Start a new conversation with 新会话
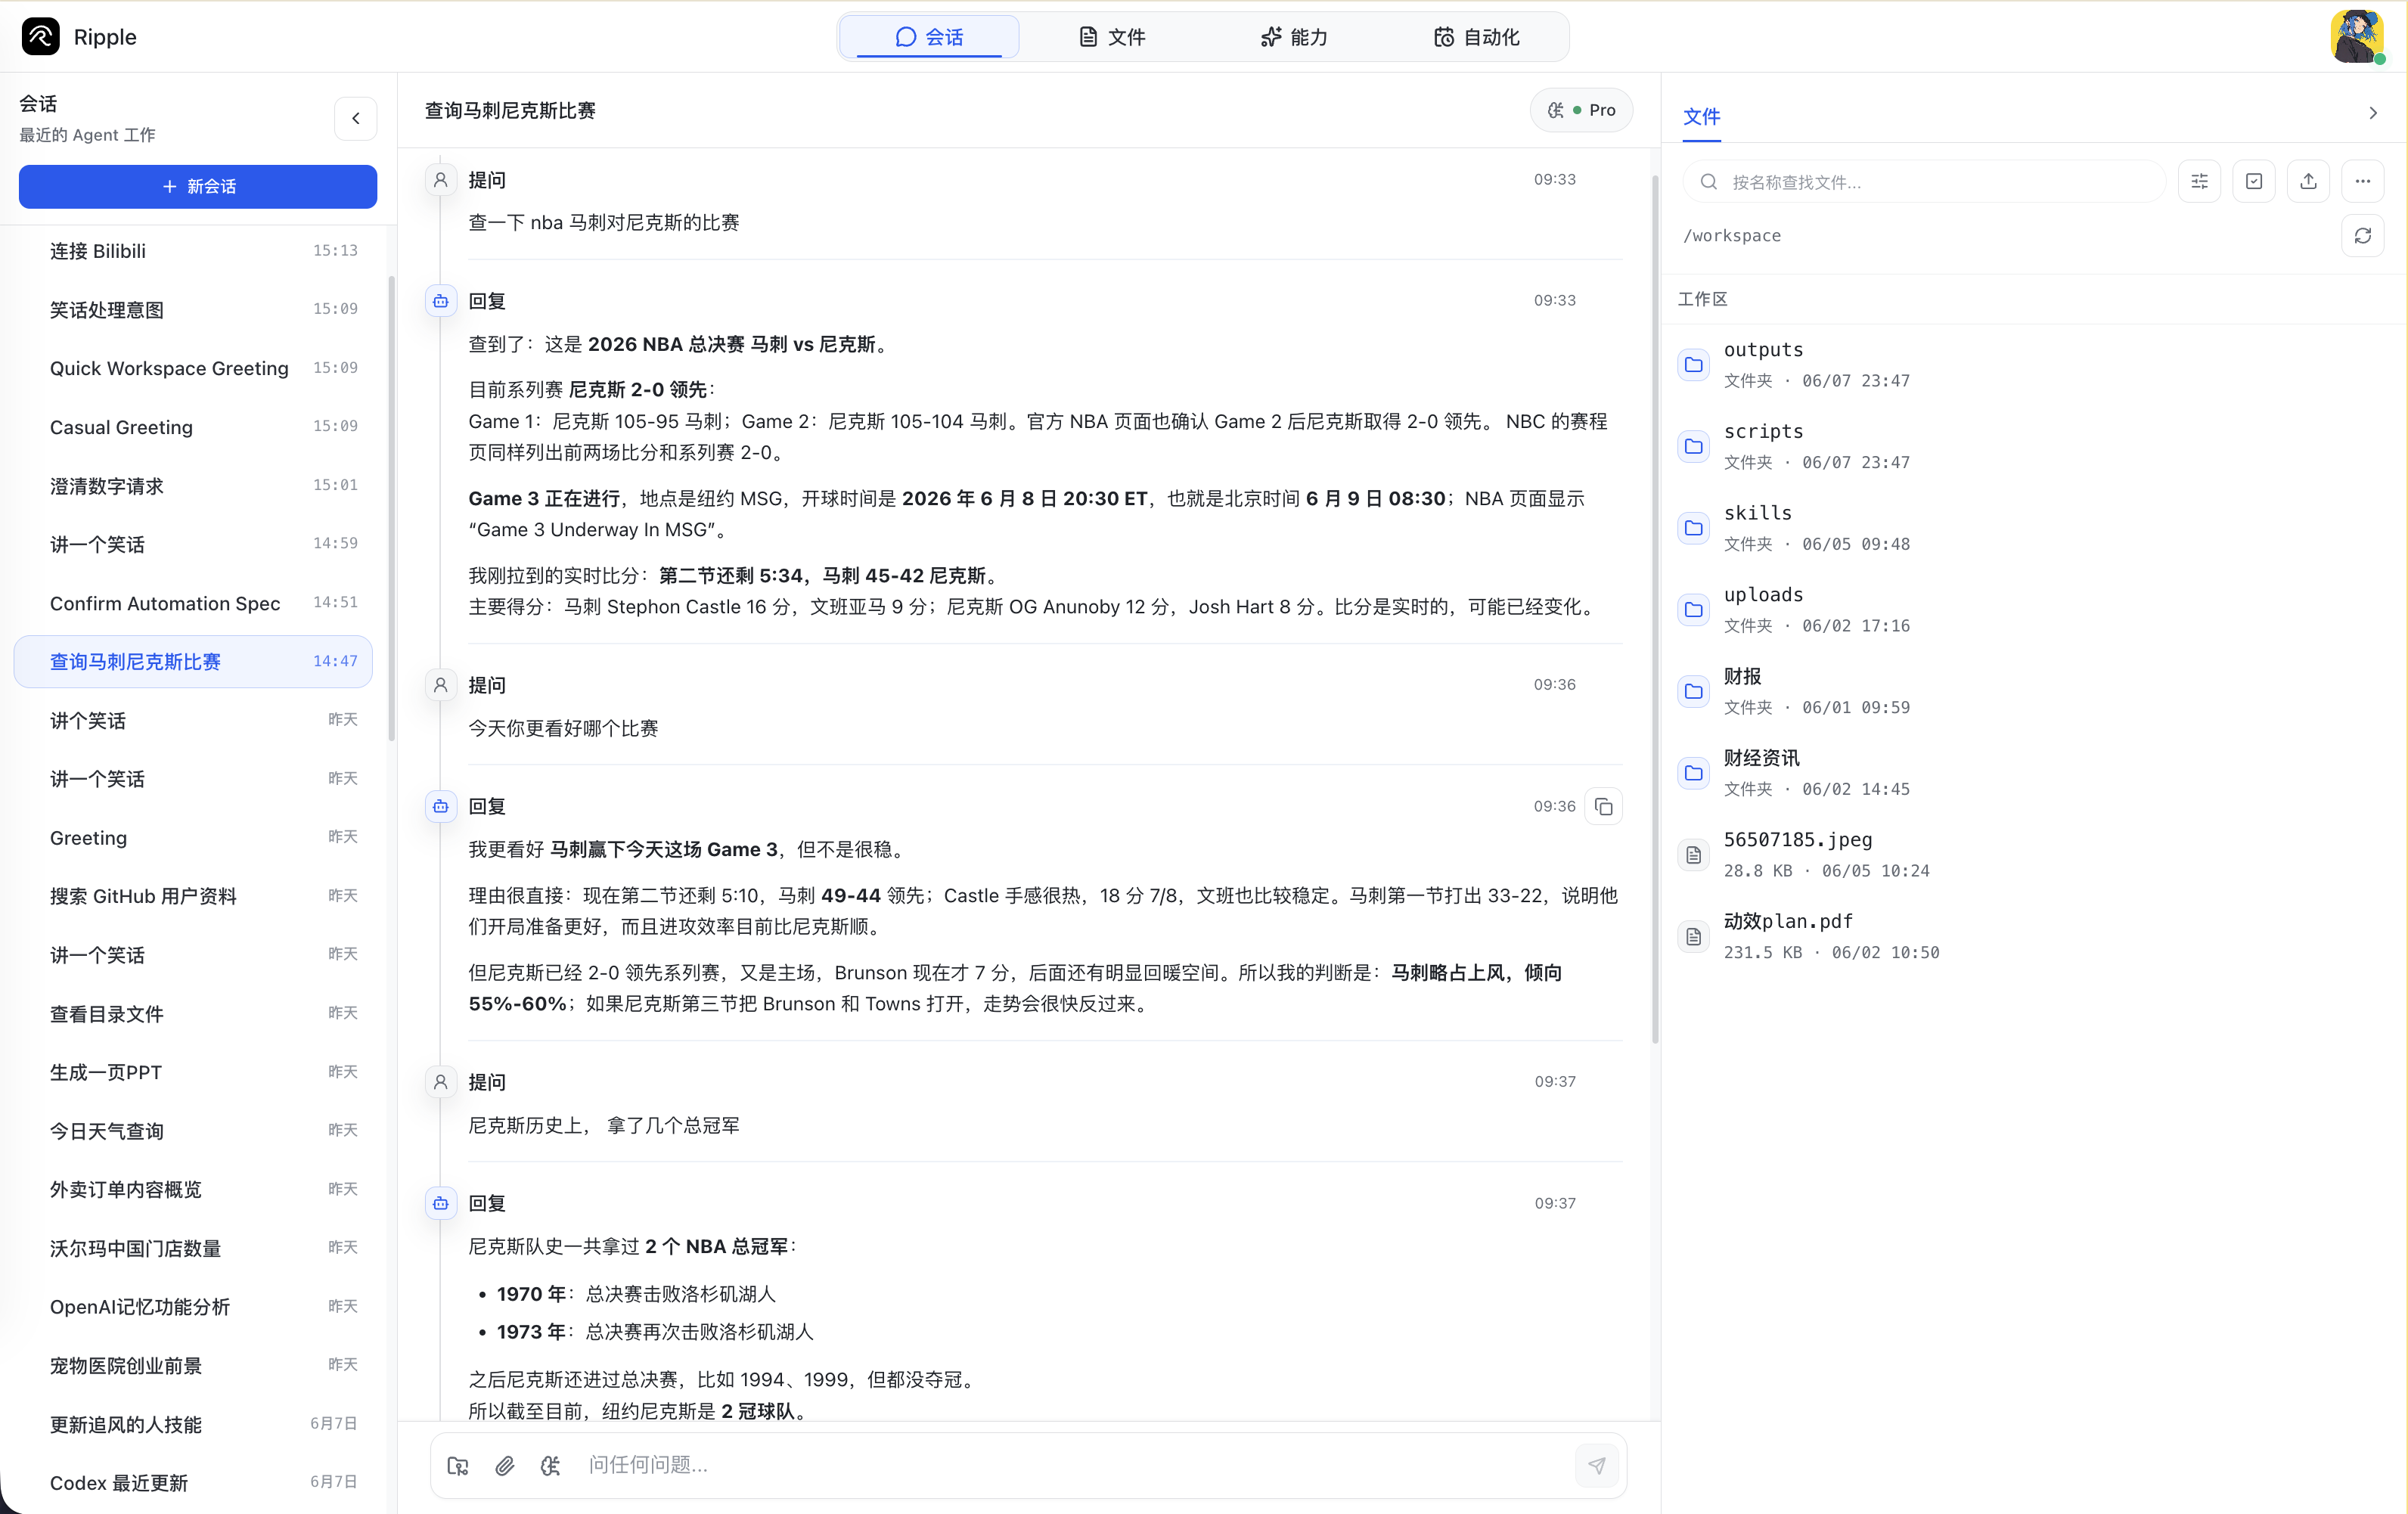This screenshot has width=2408, height=1514. pyautogui.click(x=198, y=187)
